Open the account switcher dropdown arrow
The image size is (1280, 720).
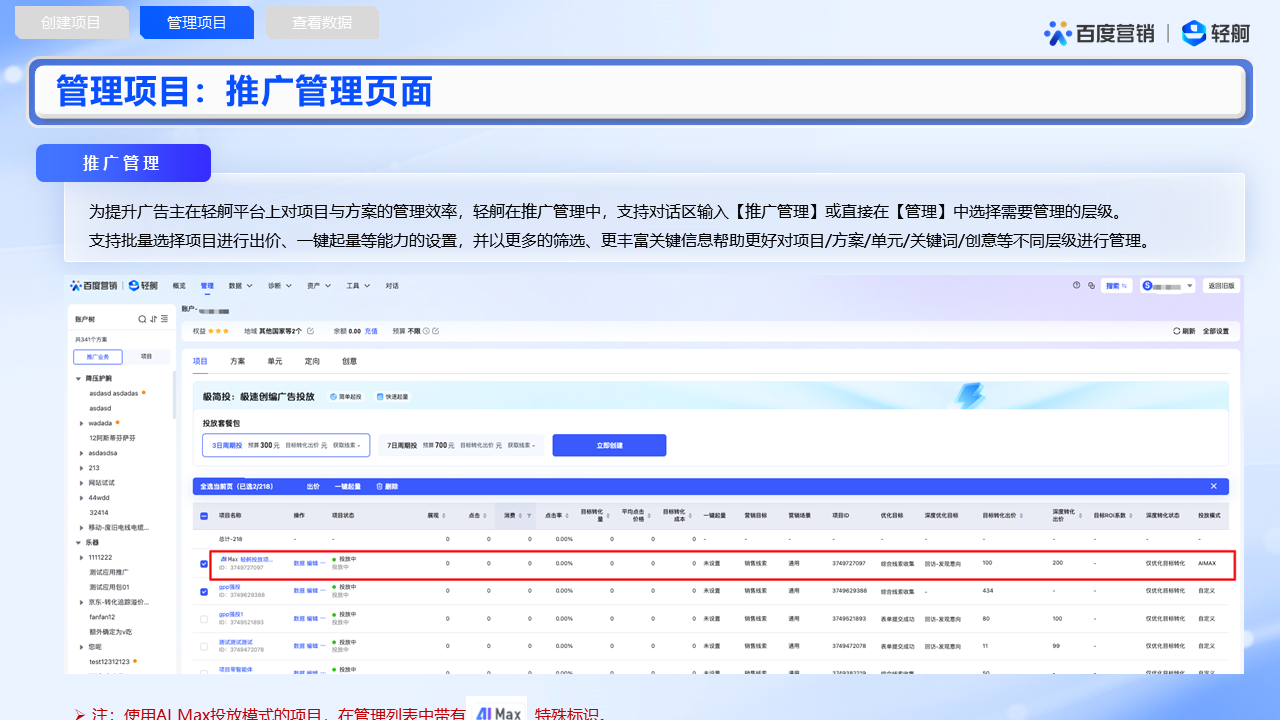point(1189,286)
